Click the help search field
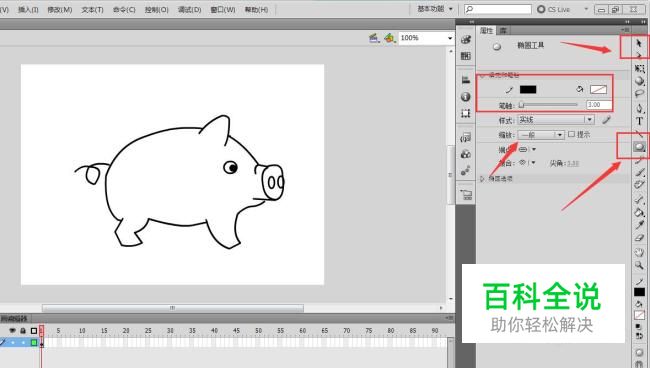Screen dimensions: 650x368 (x=497, y=9)
